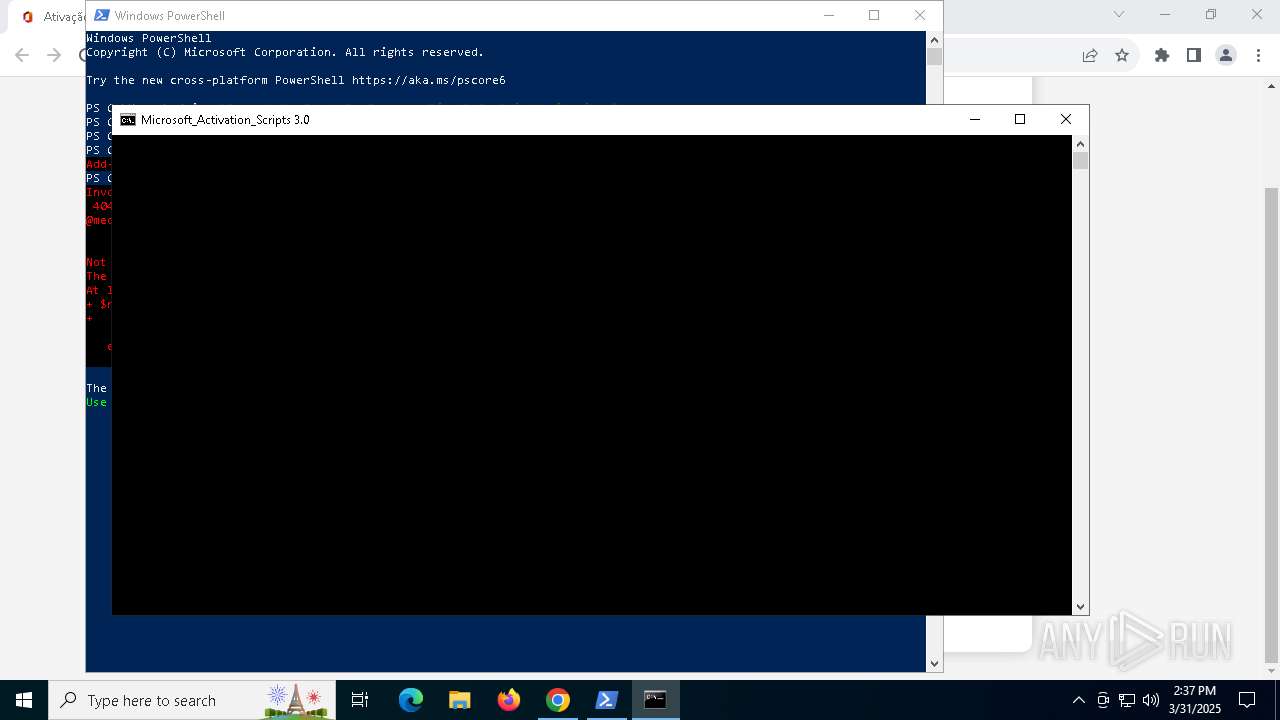Close the Windows PowerShell window
The image size is (1280, 720).
click(x=920, y=15)
